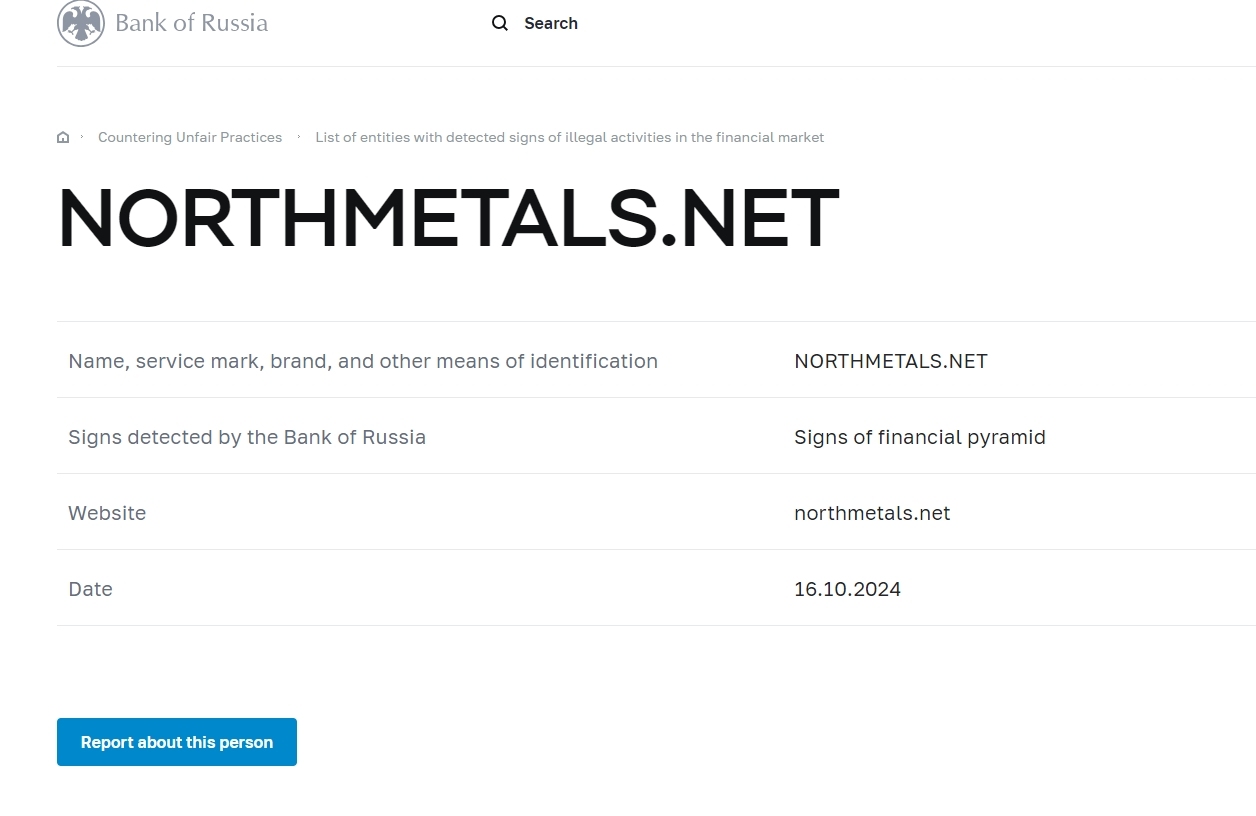Click the large NORTHMETALS.NET page heading
Screen dimensions: 1256x816
click(448, 218)
